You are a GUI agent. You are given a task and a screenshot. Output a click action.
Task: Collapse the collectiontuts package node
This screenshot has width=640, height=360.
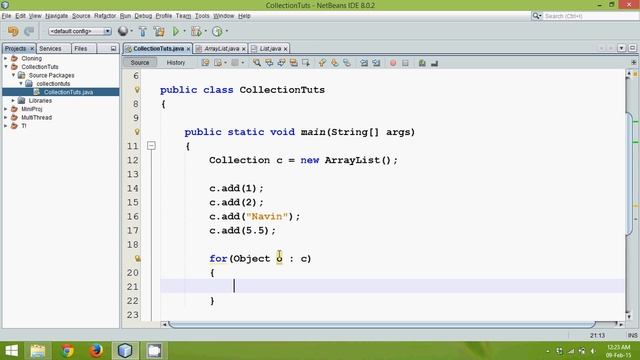tap(21, 83)
